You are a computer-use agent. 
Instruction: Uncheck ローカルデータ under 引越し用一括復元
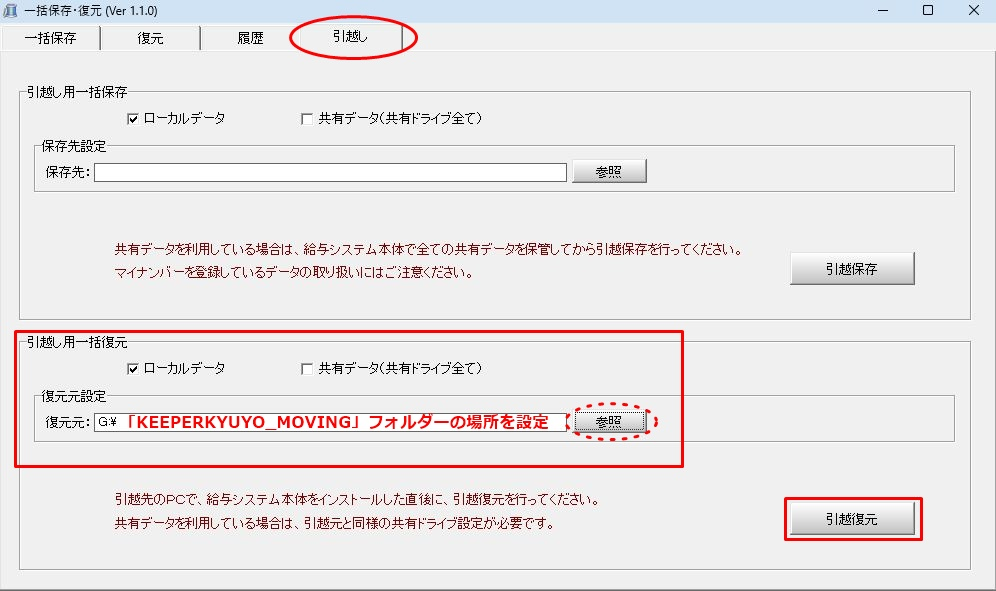[x=132, y=369]
